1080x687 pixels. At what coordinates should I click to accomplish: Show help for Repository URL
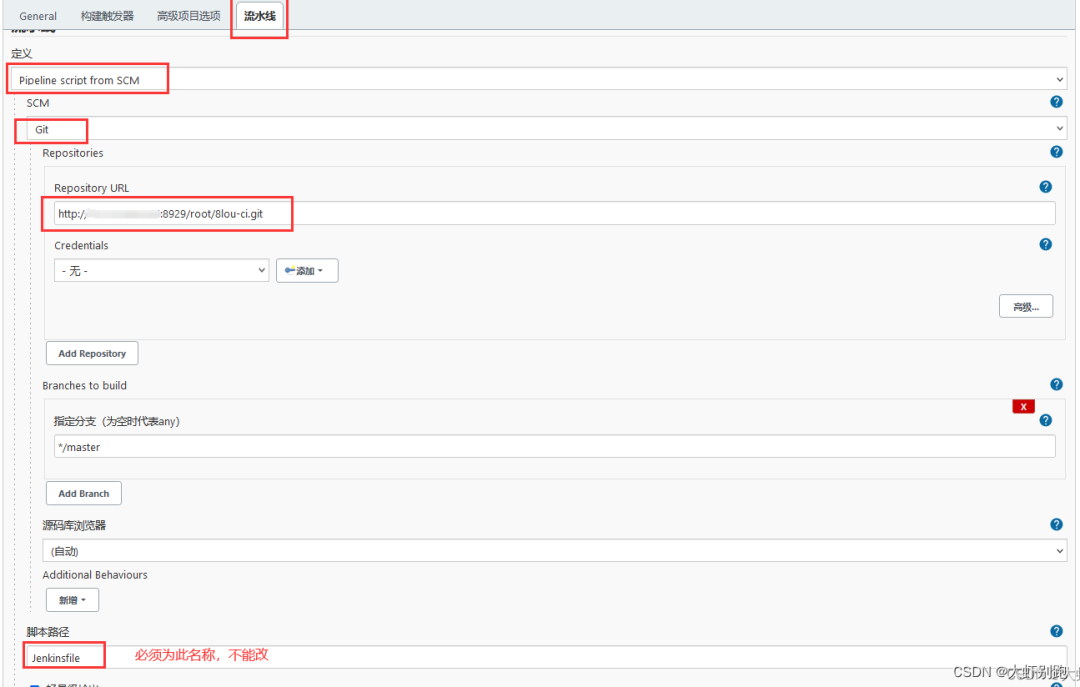[x=1045, y=187]
